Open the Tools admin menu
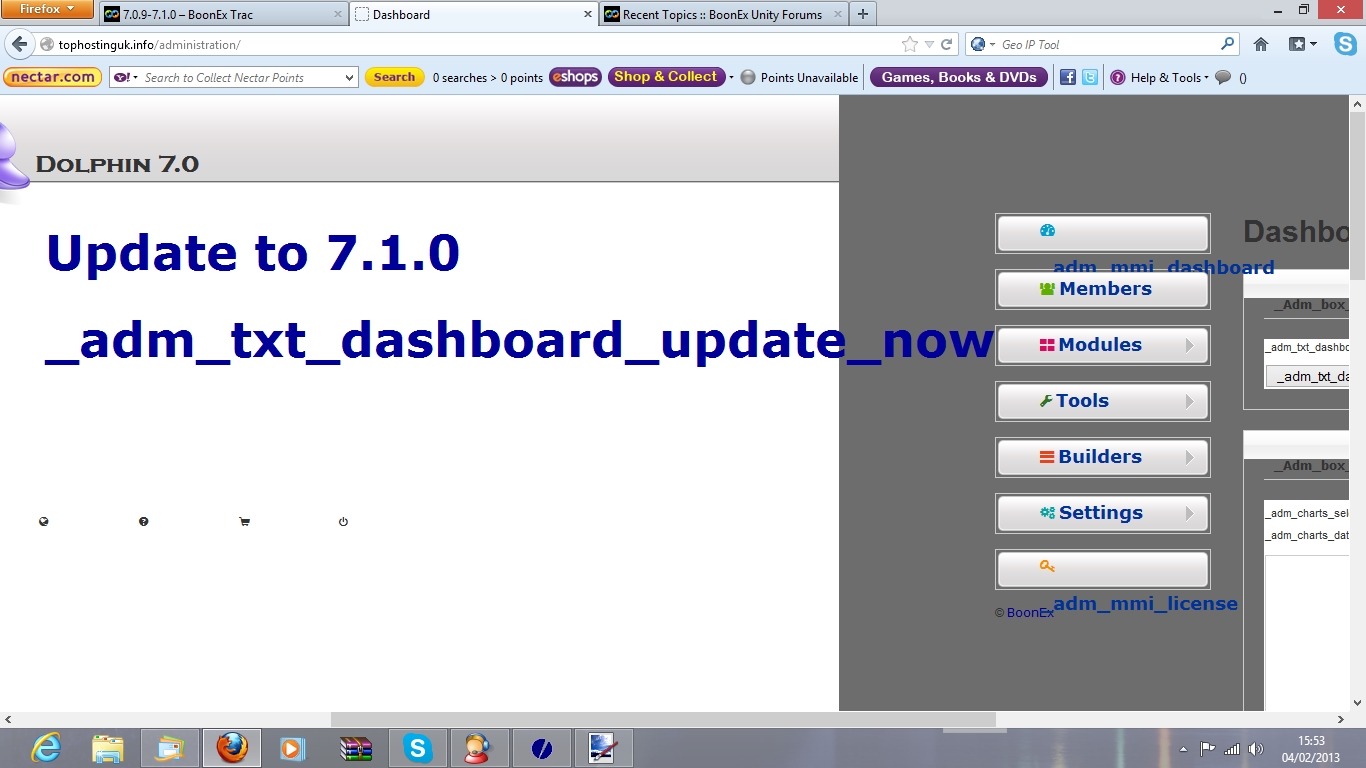The image size is (1366, 768). (1102, 401)
